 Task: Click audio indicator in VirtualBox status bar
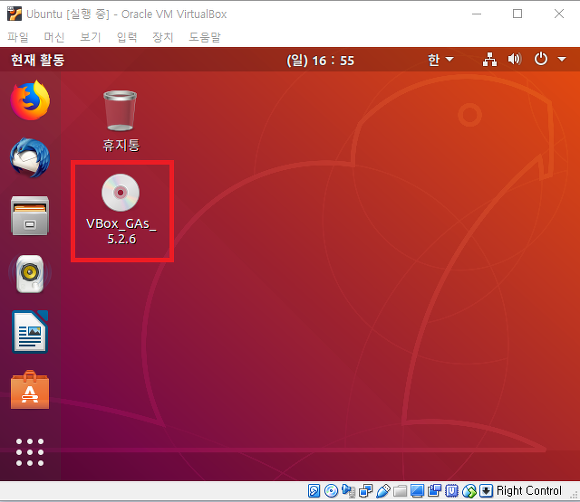tap(348, 491)
